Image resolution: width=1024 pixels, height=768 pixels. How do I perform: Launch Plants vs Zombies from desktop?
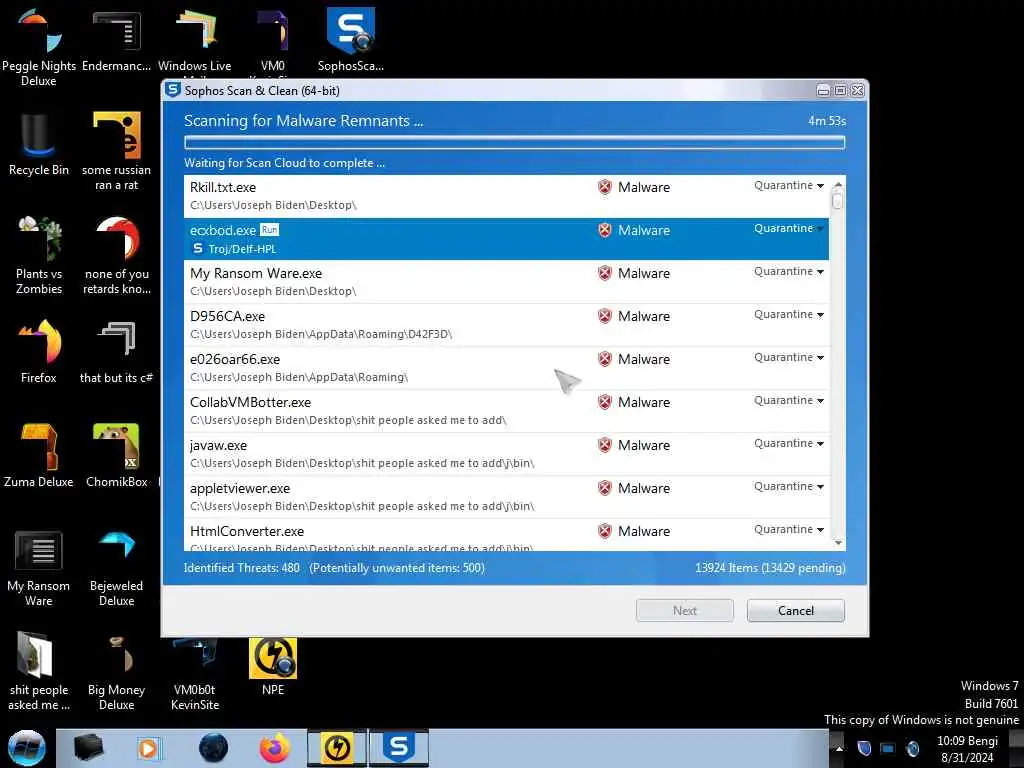(39, 255)
